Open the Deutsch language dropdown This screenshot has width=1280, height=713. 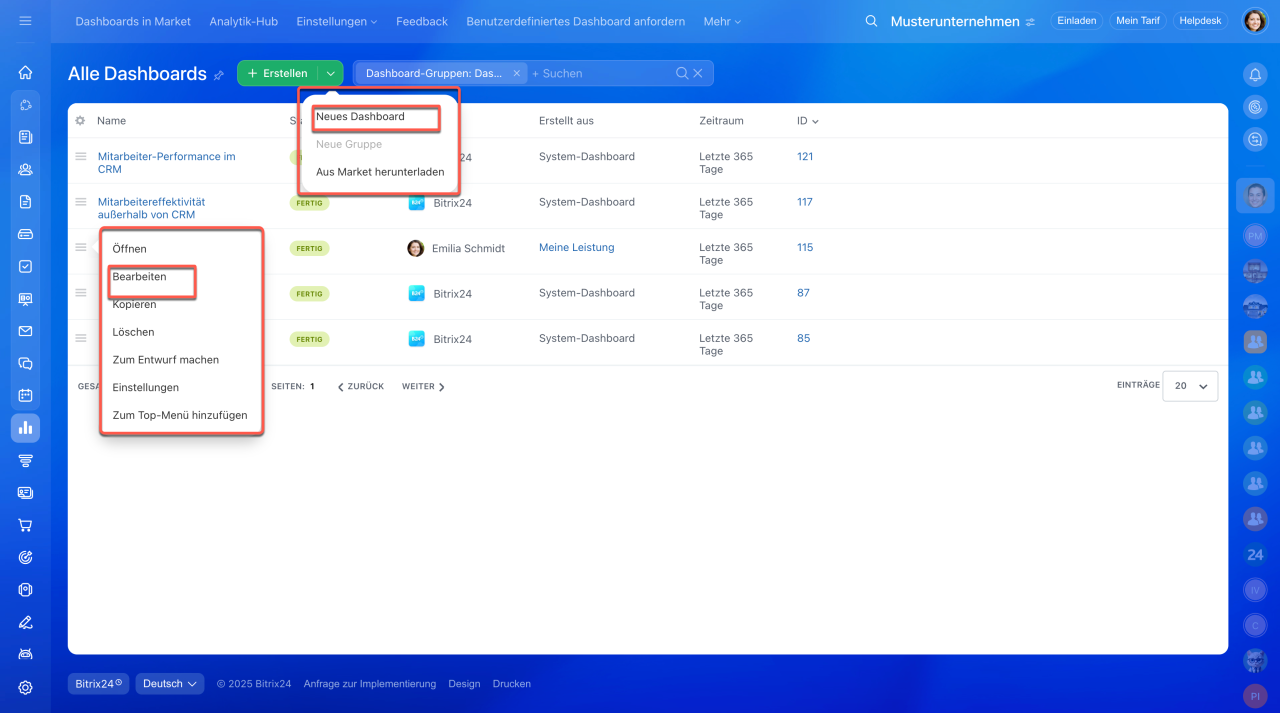(170, 684)
